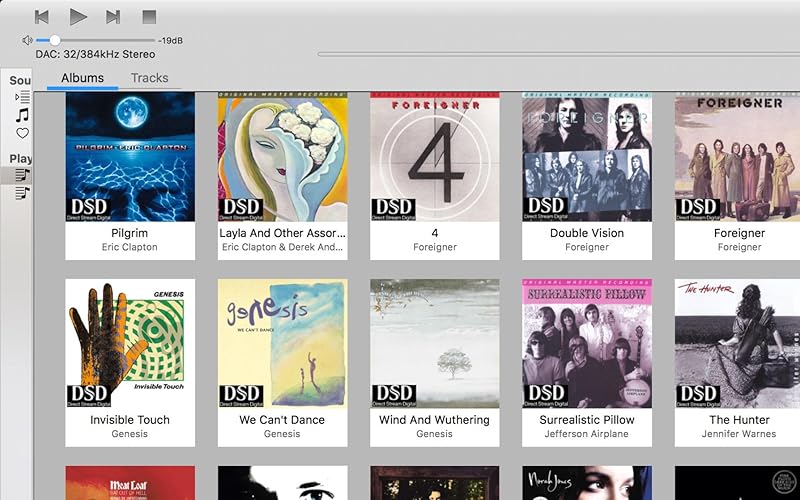Click the DSD badge on Pilgrim cover

pyautogui.click(x=88, y=209)
